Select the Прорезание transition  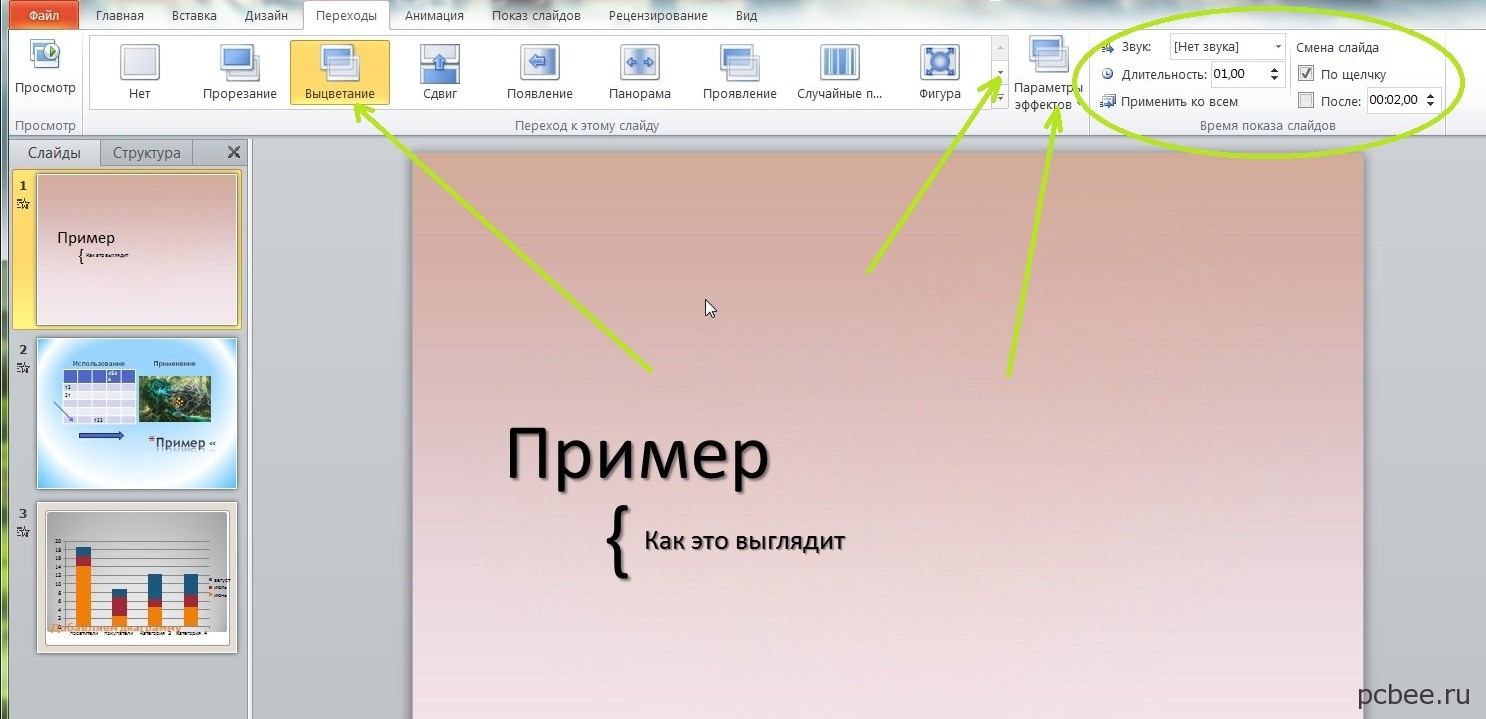tap(240, 71)
